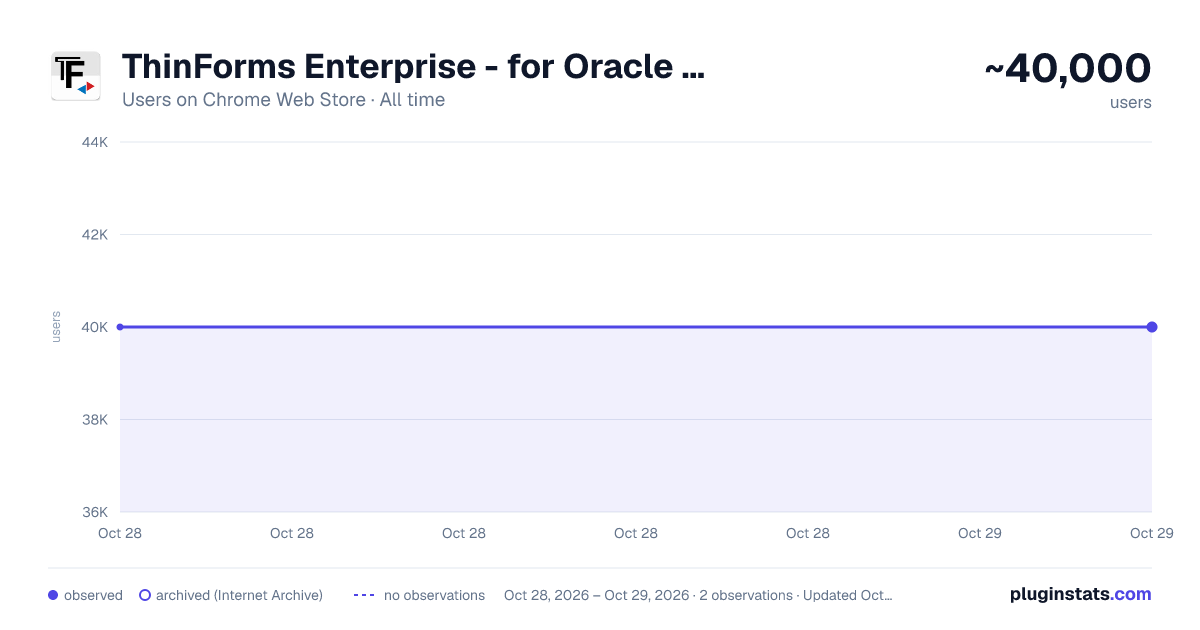Click the date range and observations summary text
Screen dimensions: 1200x630
point(698,595)
